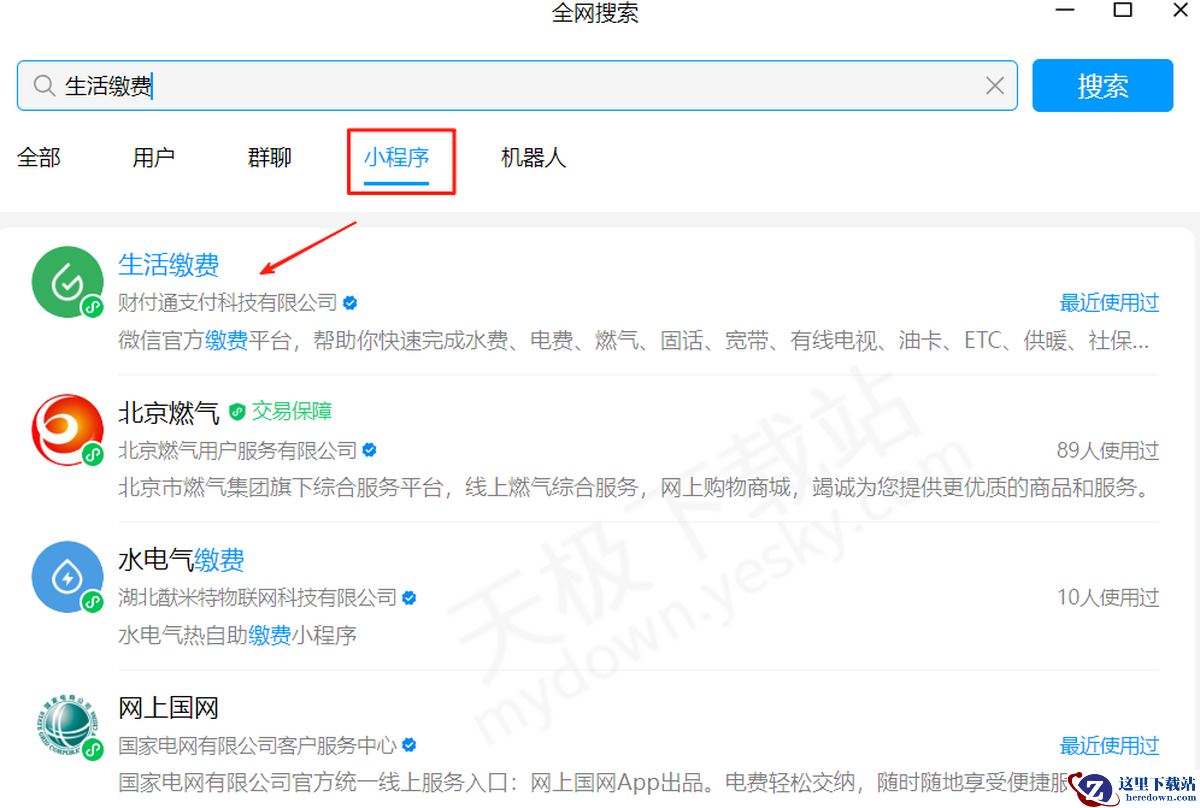Maximize the 全网搜索 window
This screenshot has width=1200, height=808.
1123,10
